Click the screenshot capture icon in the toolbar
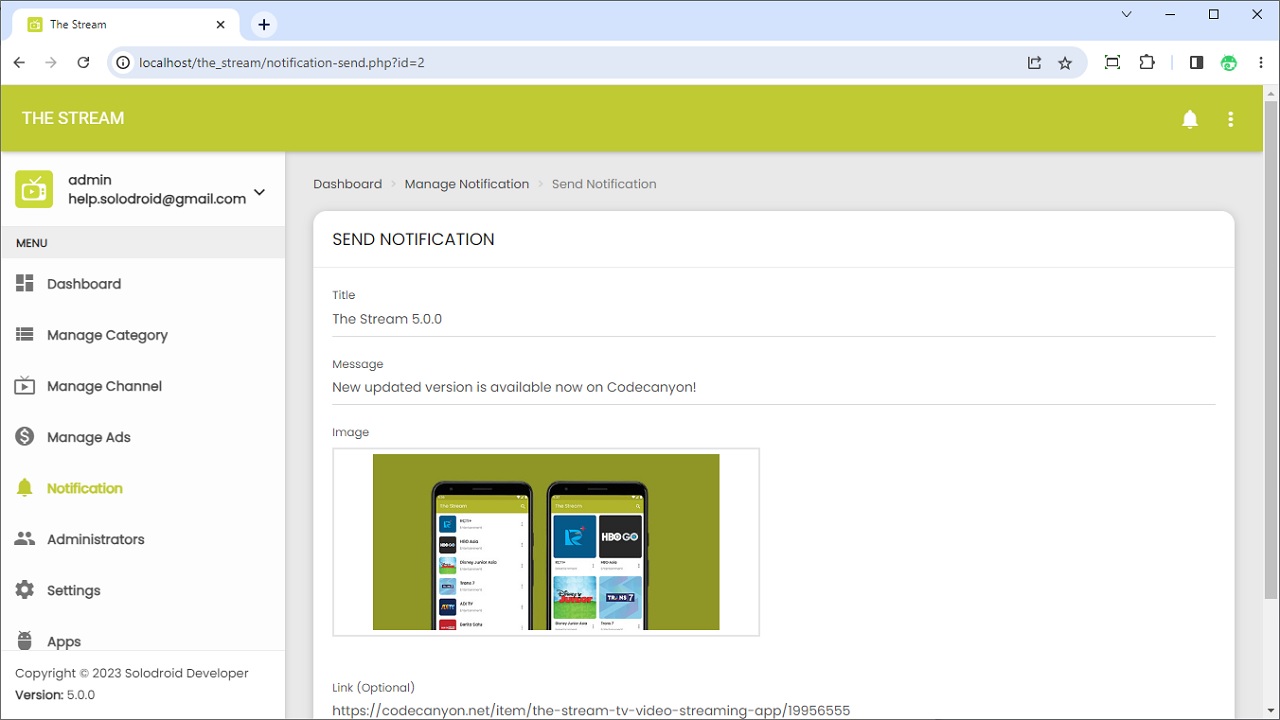The height and width of the screenshot is (720, 1280). coord(1112,62)
